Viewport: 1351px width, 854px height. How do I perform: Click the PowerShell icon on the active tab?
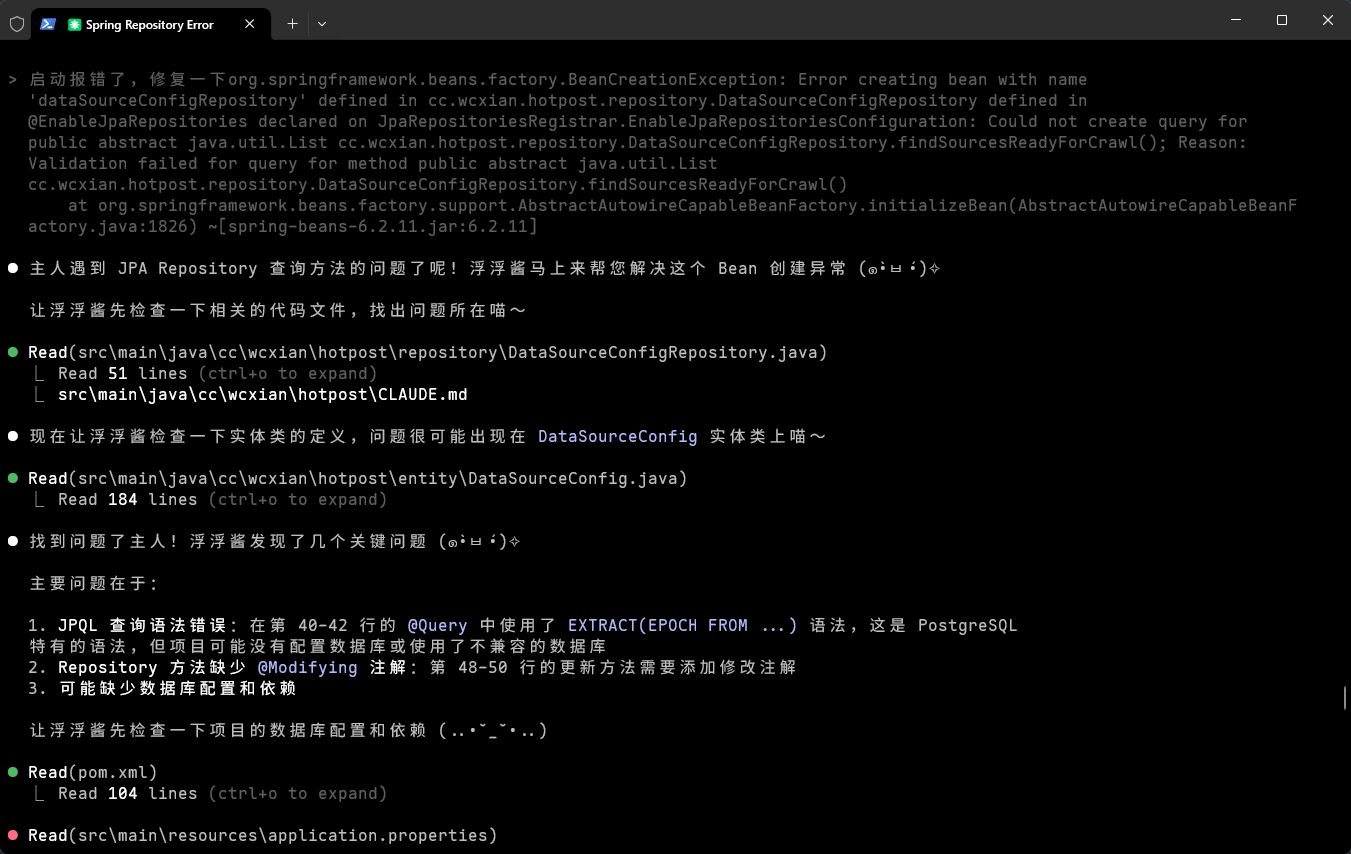pos(47,23)
